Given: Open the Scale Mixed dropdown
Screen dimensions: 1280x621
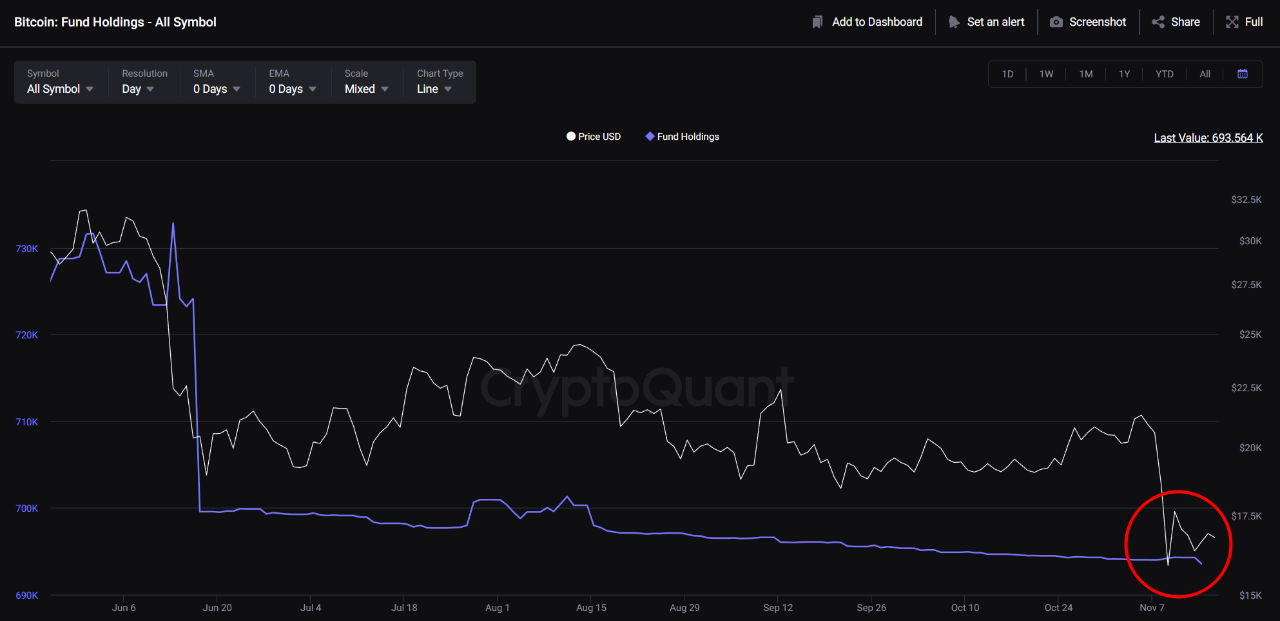Looking at the screenshot, I should click(367, 82).
